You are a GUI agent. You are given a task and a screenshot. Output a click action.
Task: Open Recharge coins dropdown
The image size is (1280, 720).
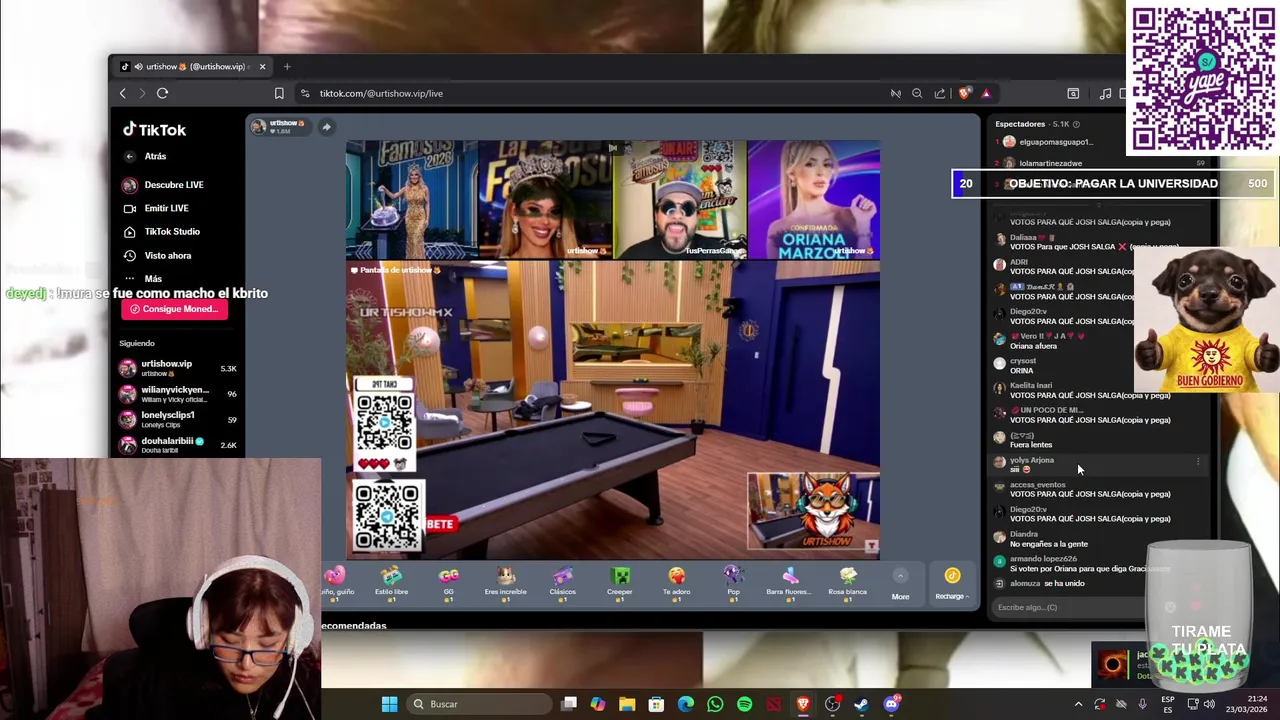pos(952,584)
